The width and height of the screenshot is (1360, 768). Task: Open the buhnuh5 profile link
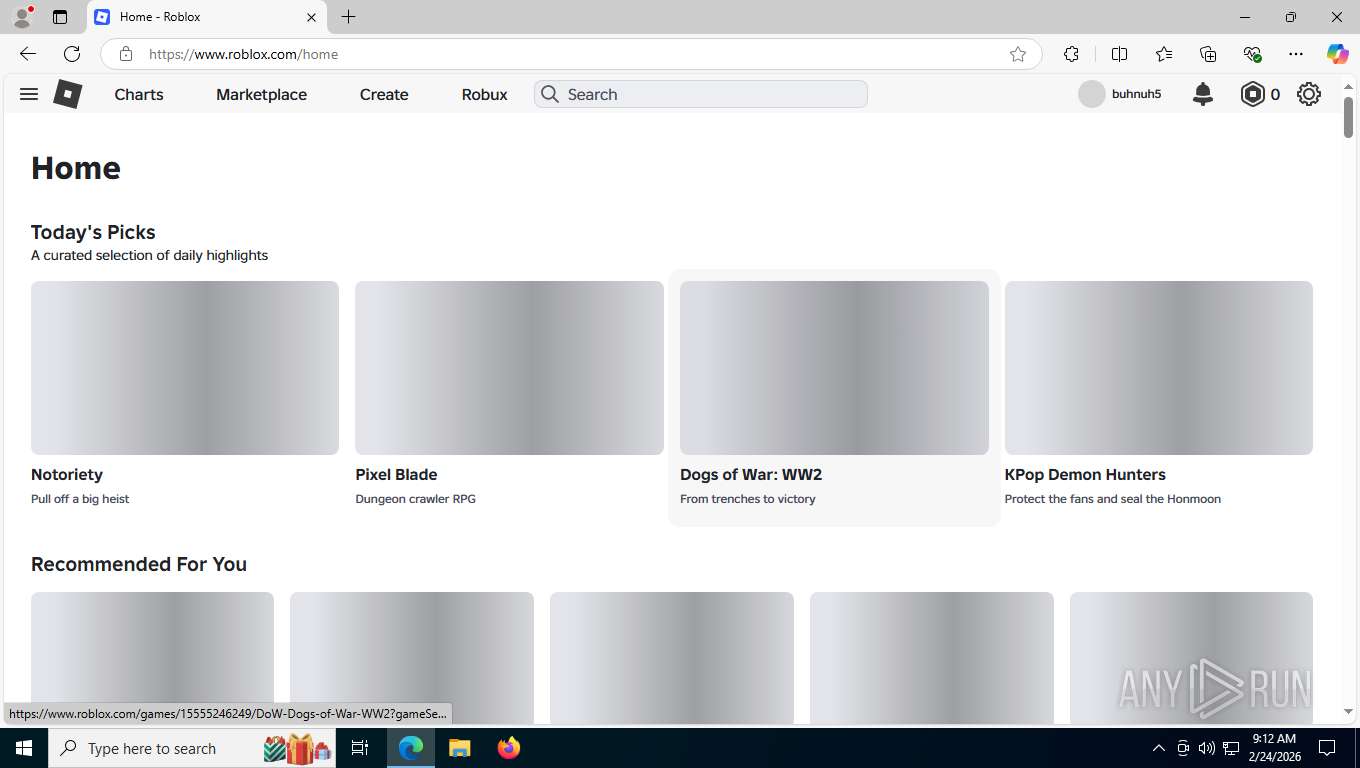[x=1136, y=94]
